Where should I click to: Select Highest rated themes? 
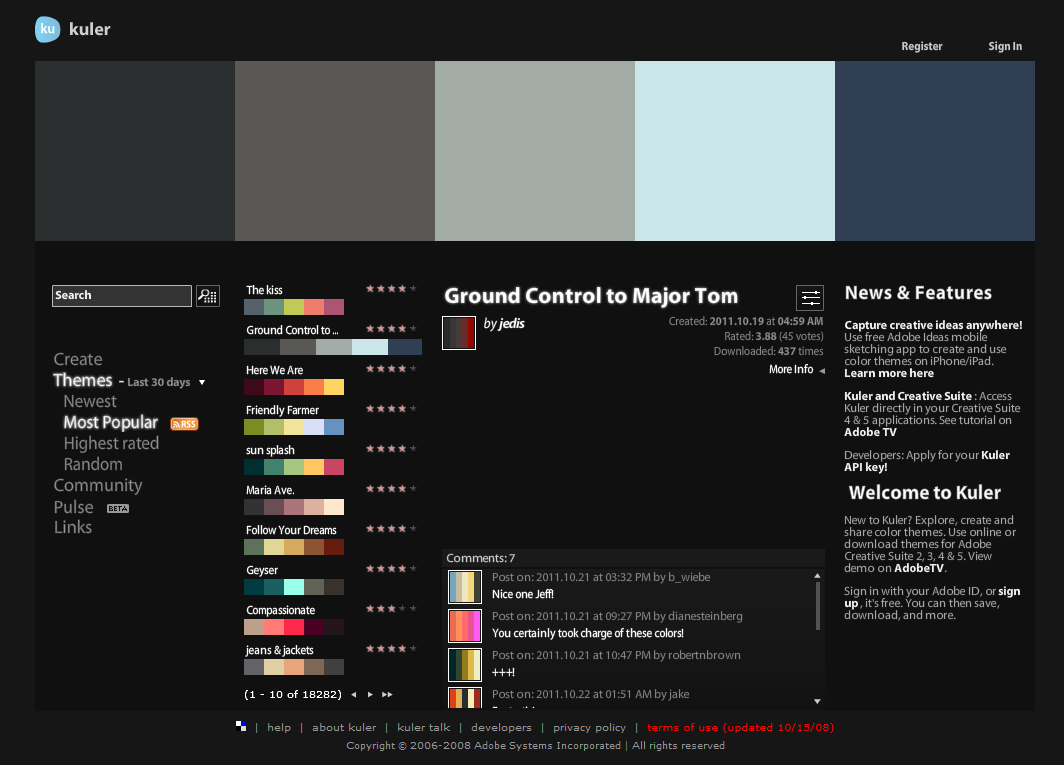[111, 443]
